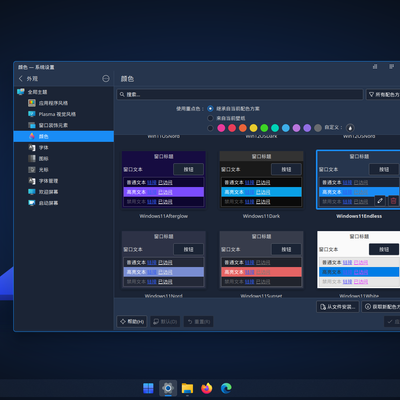Screen dimensions: 400x400
Task: Launch Microsoft Edge from the taskbar
Action: [226, 388]
